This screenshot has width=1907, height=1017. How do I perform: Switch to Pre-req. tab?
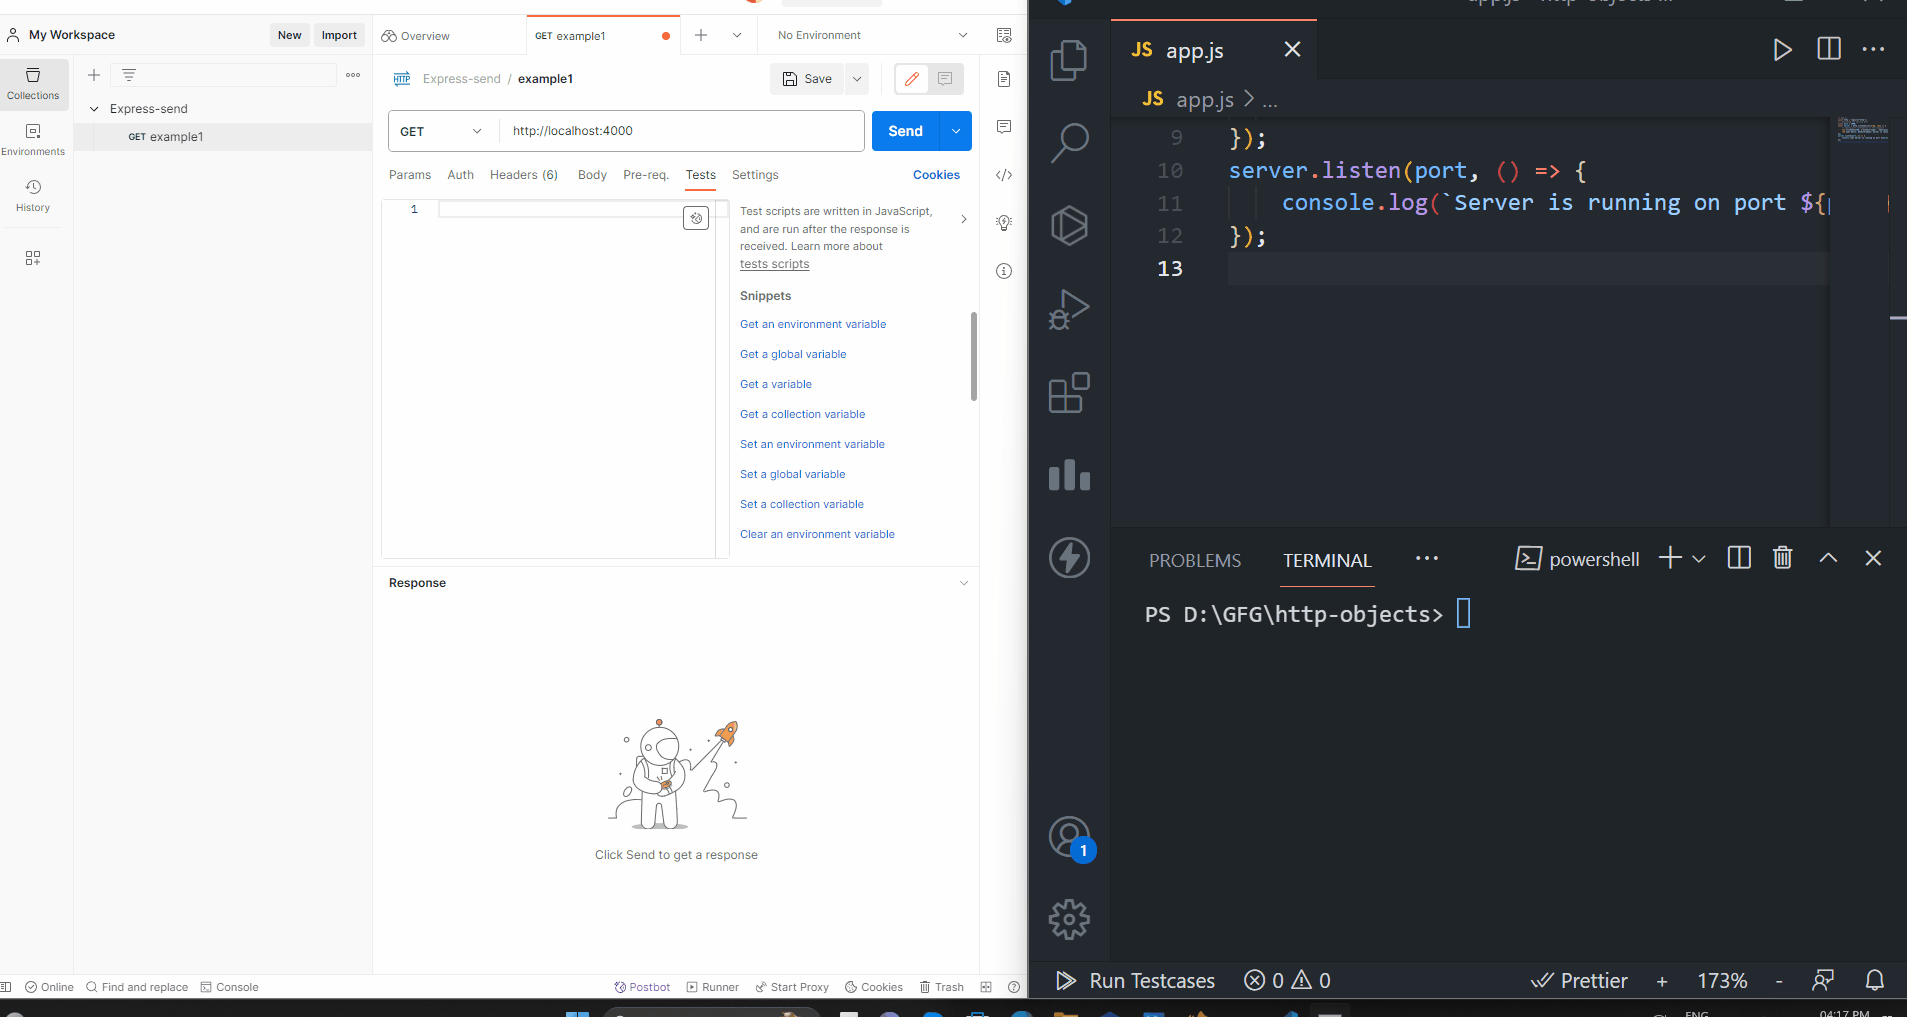[x=646, y=175]
